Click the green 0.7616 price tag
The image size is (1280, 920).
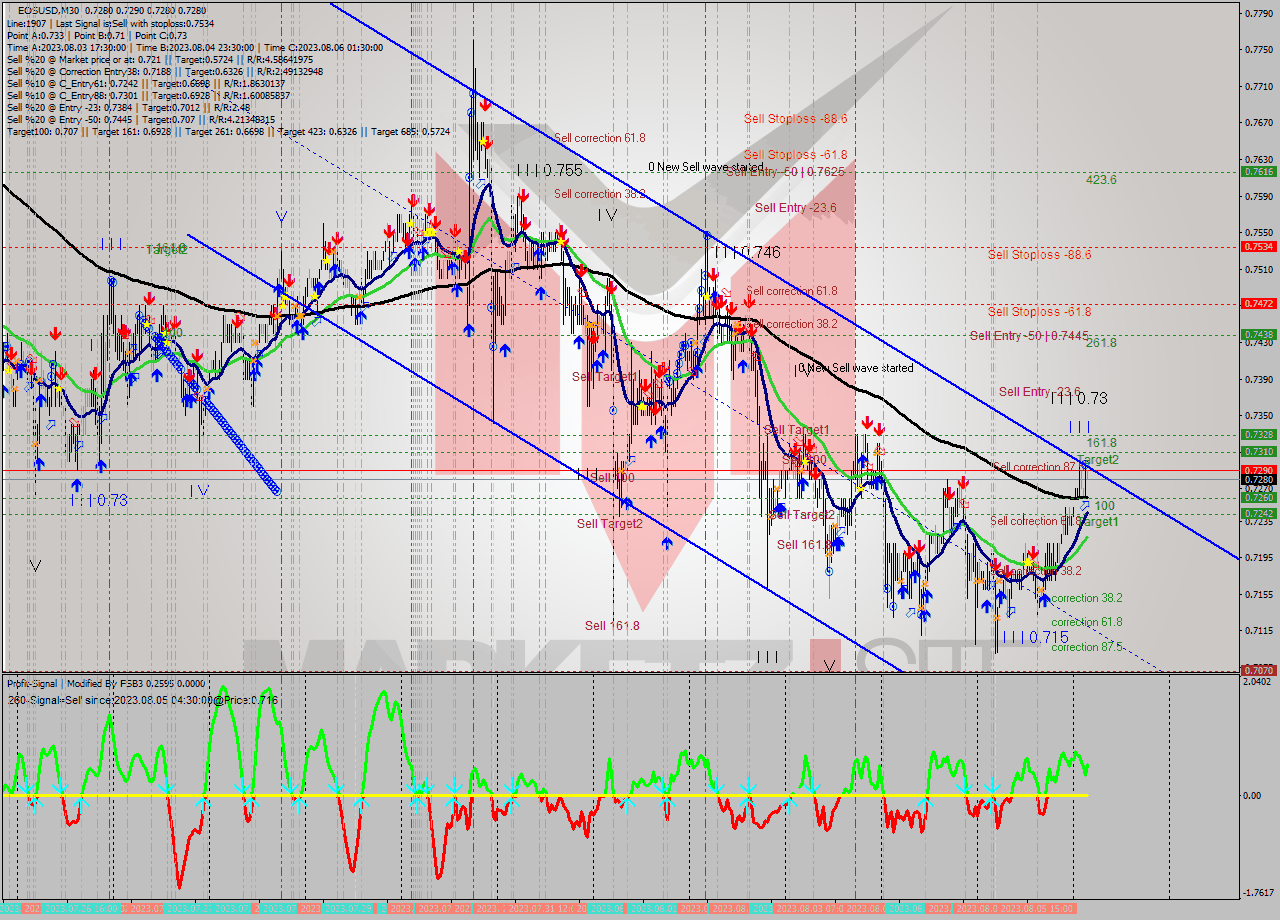pyautogui.click(x=1258, y=171)
